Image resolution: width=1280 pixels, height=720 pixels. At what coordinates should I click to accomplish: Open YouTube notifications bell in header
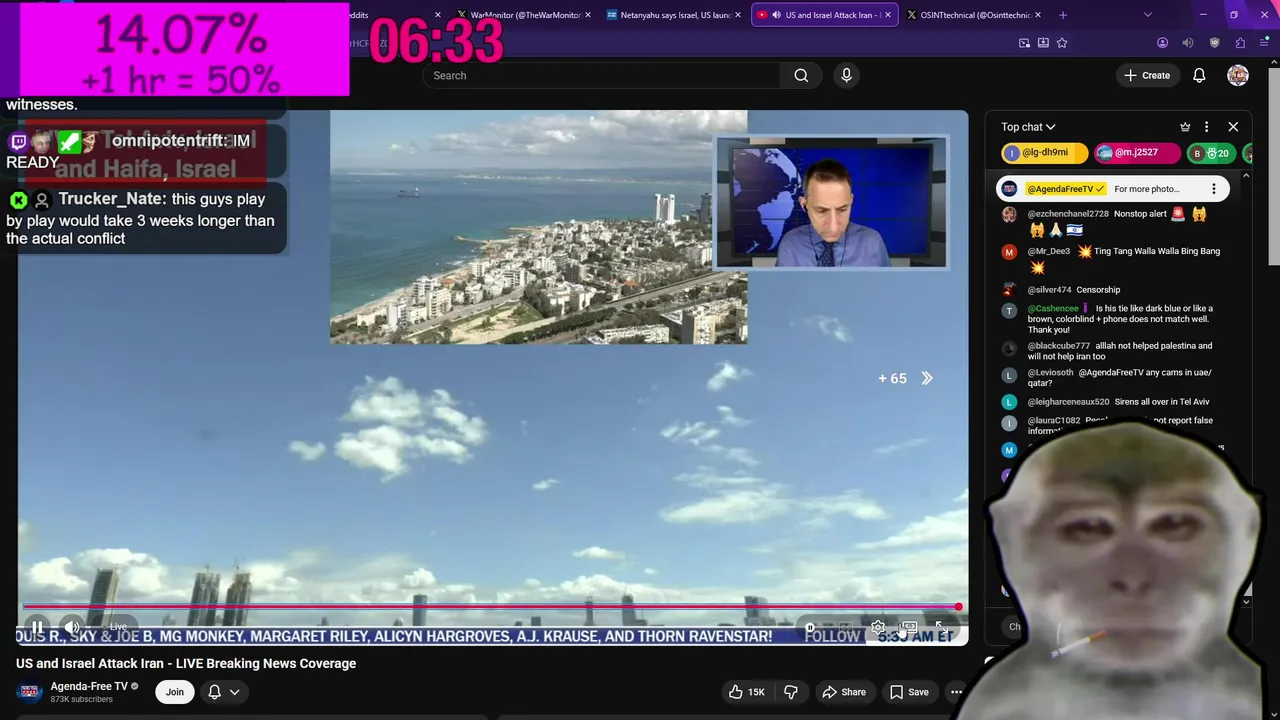click(x=1199, y=75)
